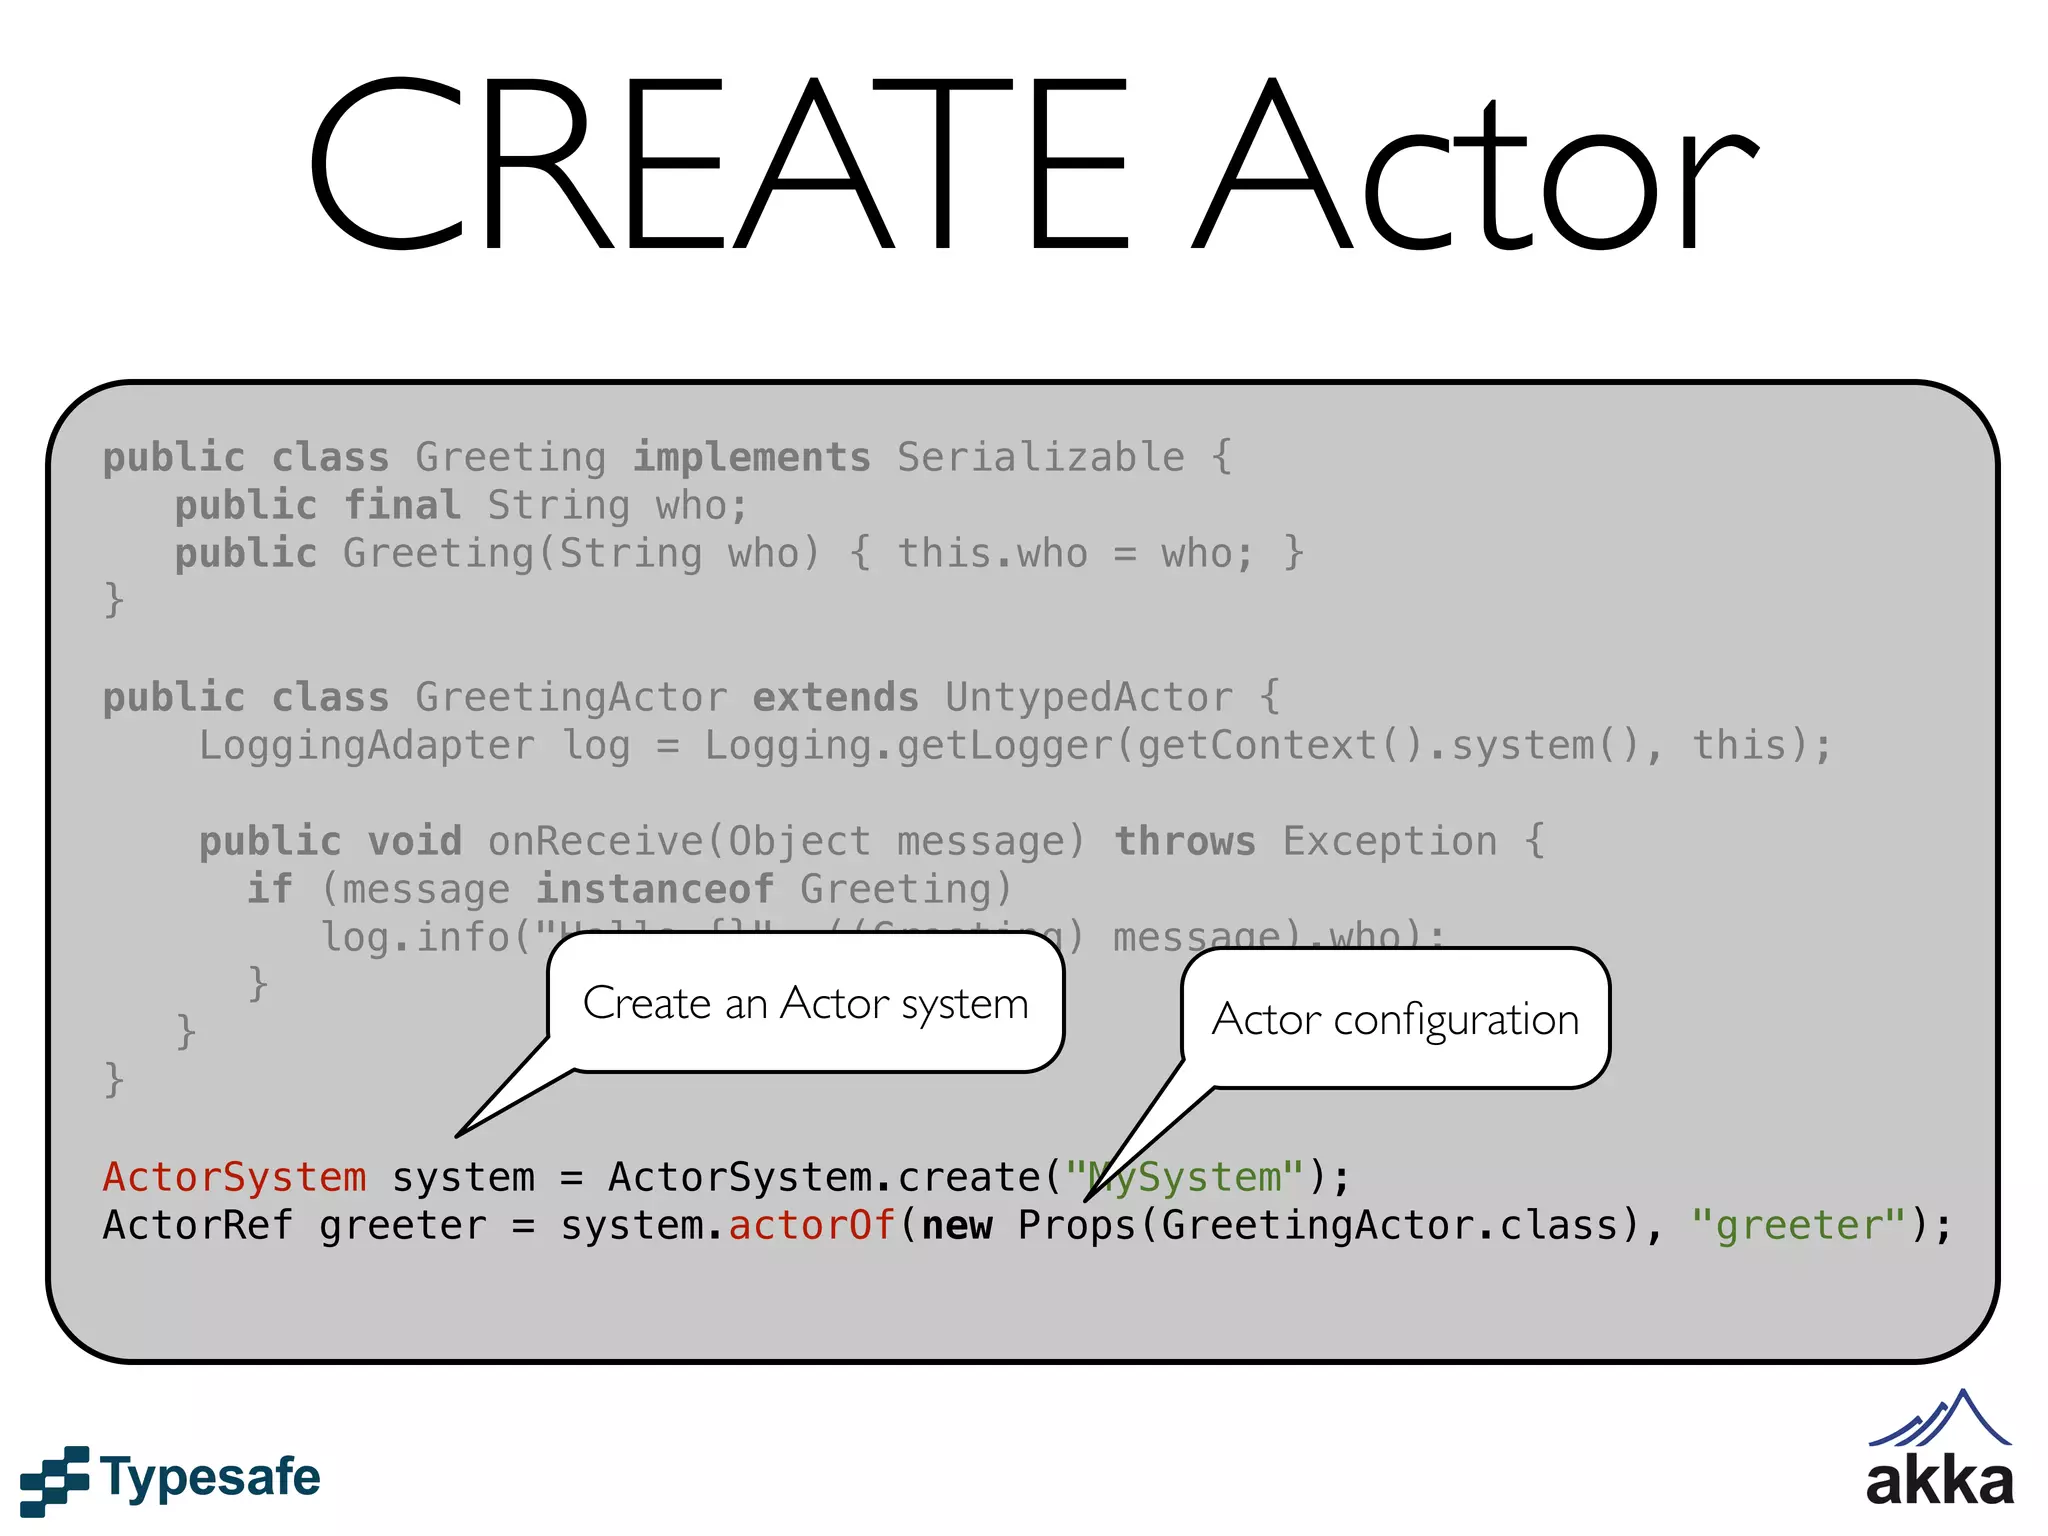The height and width of the screenshot is (1536, 2048).
Task: Click the "Actor configuration" callout bubble
Action: (1395, 1019)
